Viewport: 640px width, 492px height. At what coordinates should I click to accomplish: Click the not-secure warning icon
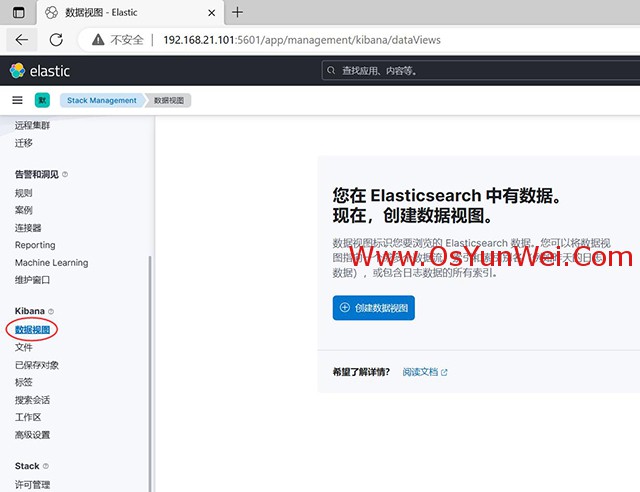pyautogui.click(x=98, y=40)
